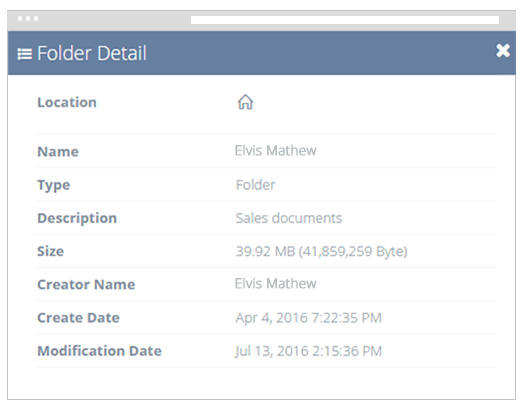Select the Sales documents description text
This screenshot has width=525, height=407.
click(289, 218)
